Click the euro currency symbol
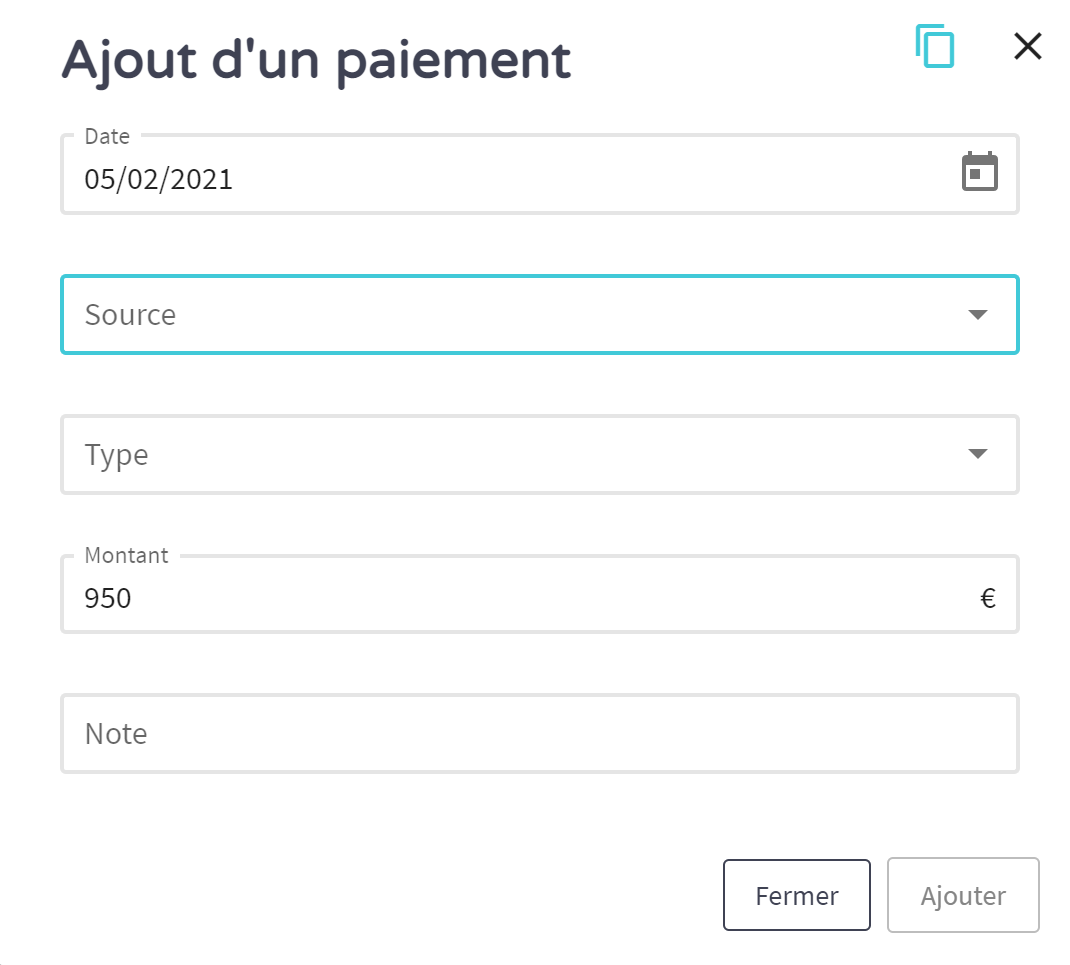 tap(988, 599)
